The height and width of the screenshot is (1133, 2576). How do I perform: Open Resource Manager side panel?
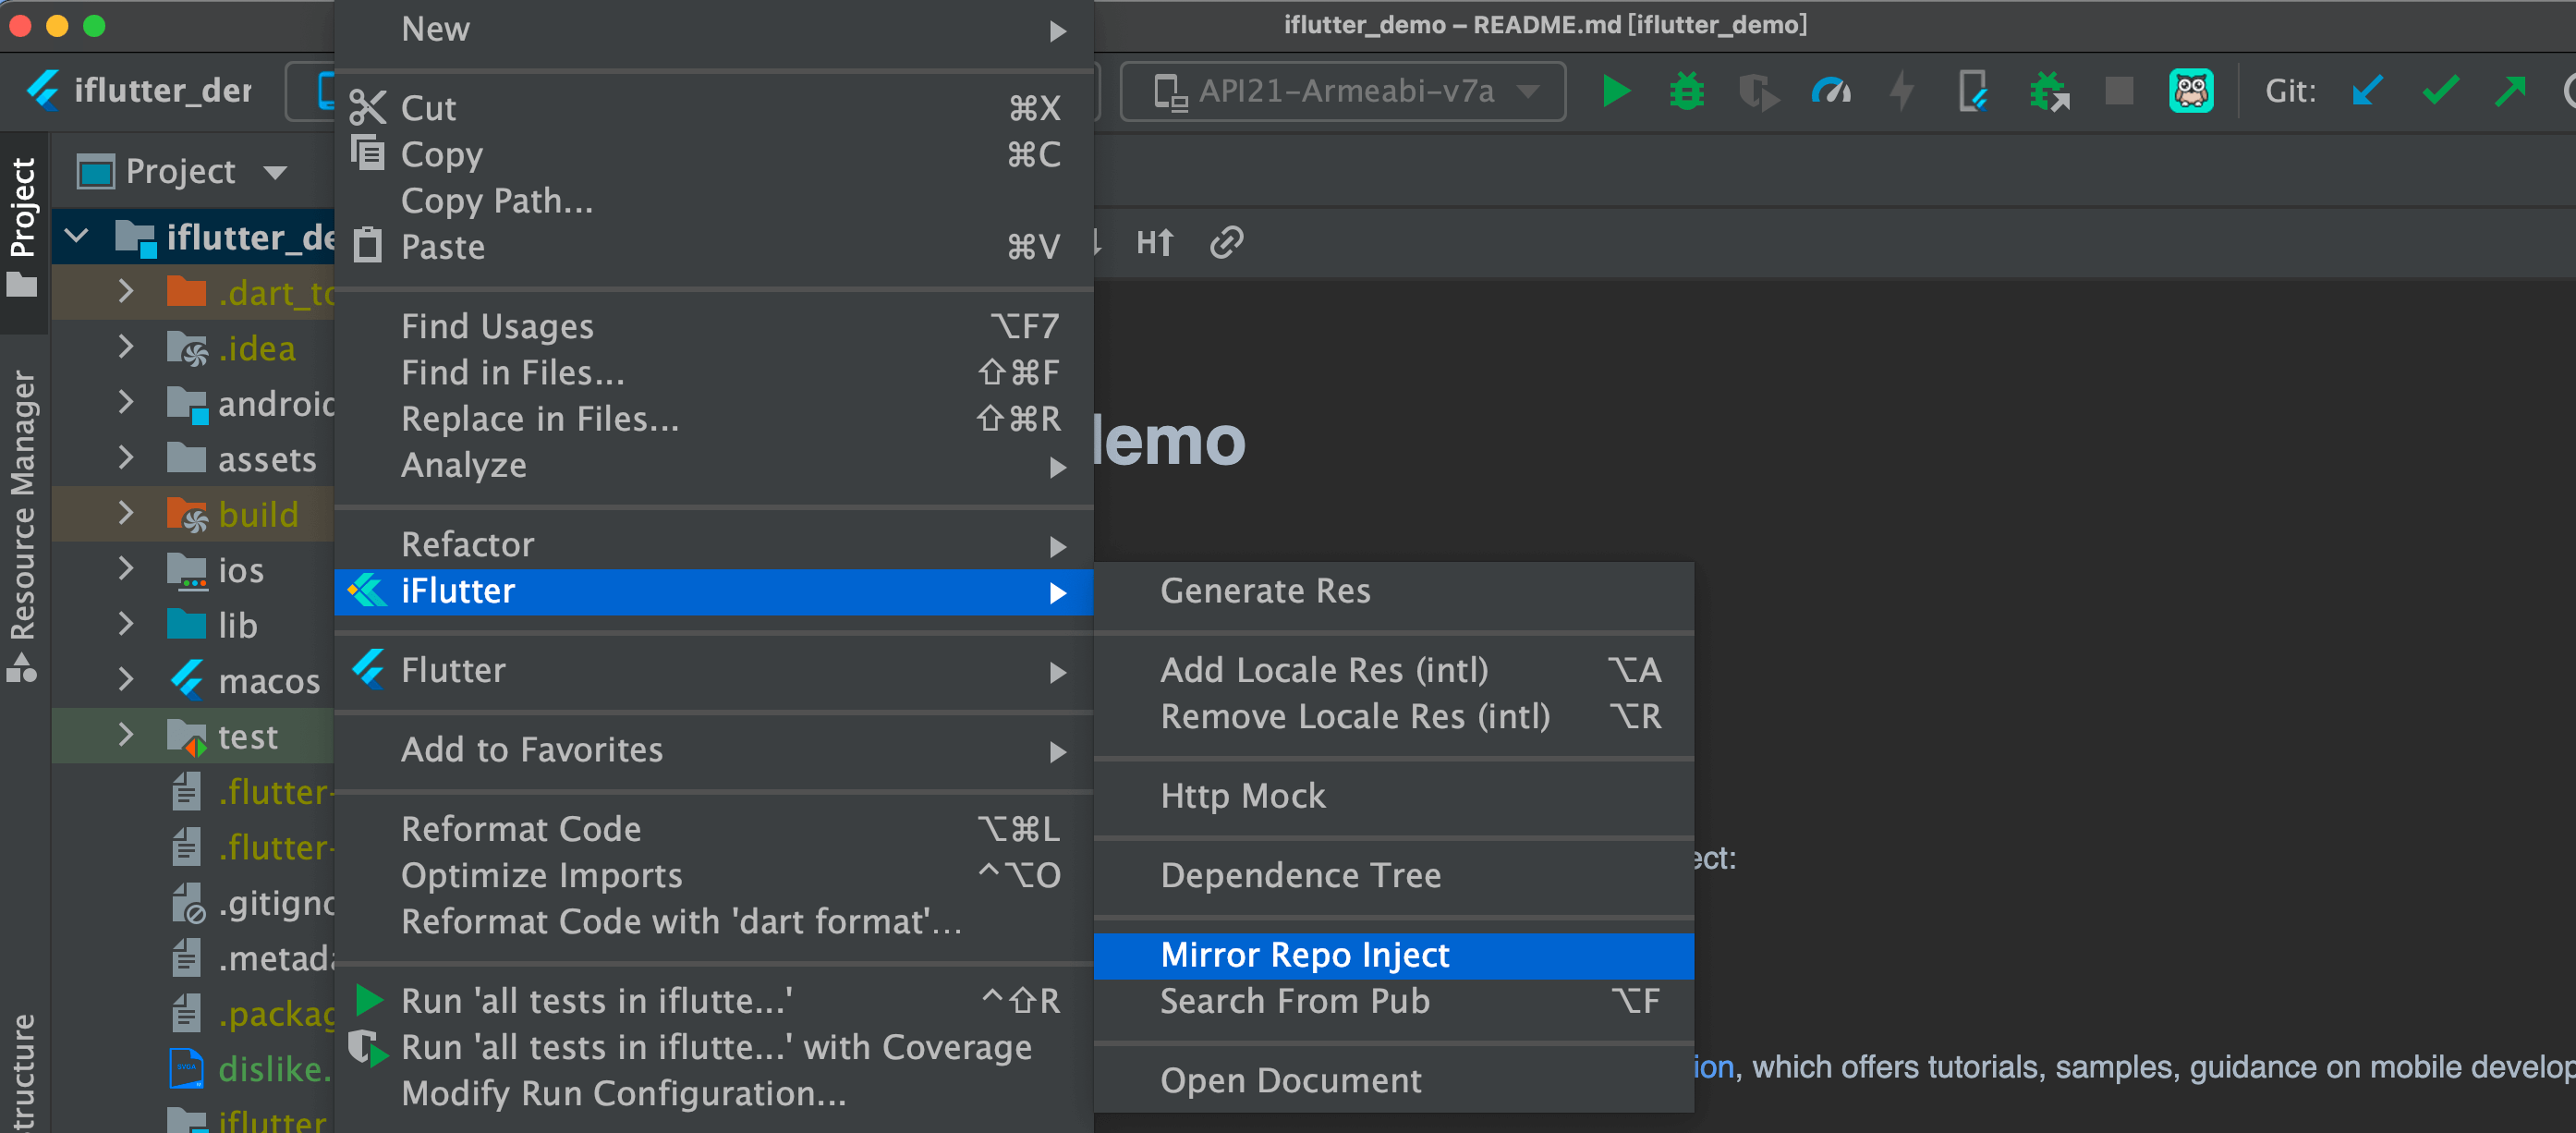coord(22,526)
